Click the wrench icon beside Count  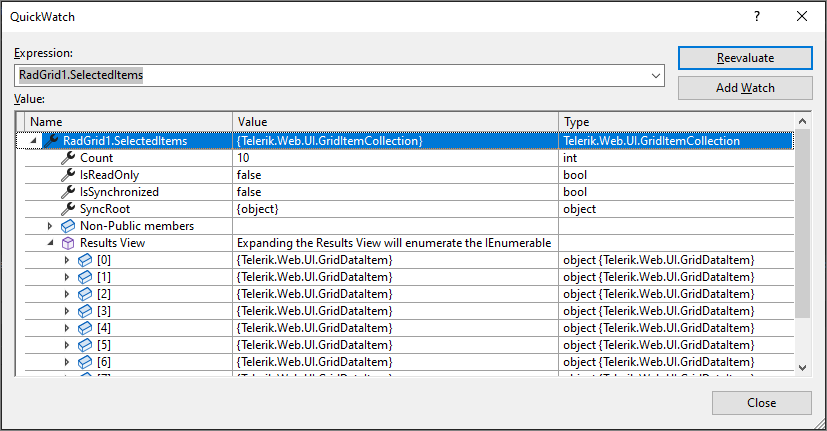[68, 158]
